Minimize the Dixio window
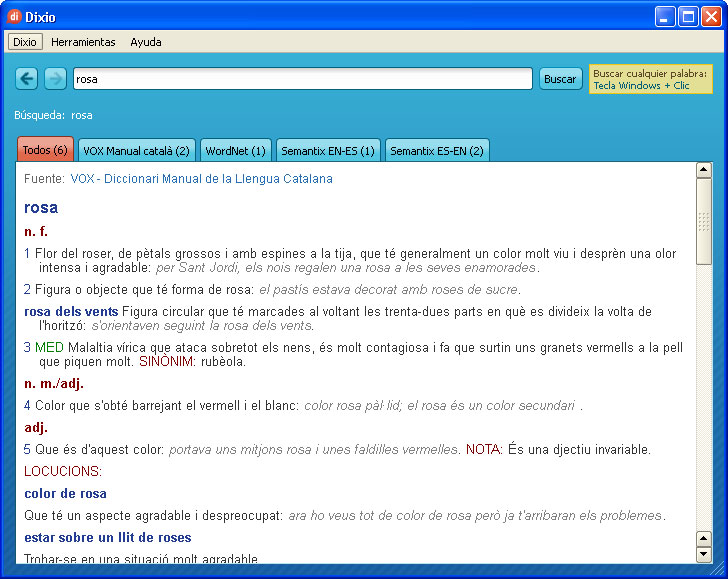This screenshot has width=728, height=579. [665, 17]
